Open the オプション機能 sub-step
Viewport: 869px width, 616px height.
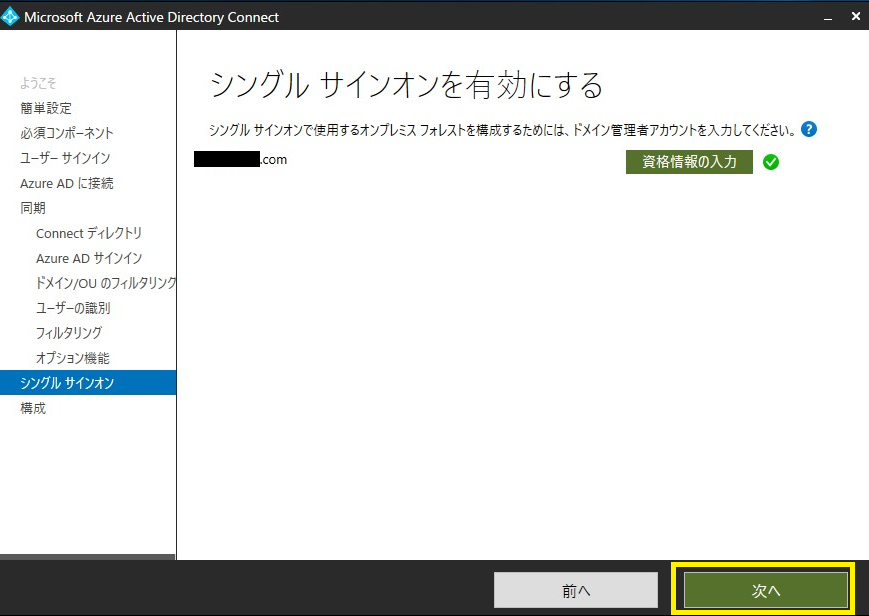point(73,358)
